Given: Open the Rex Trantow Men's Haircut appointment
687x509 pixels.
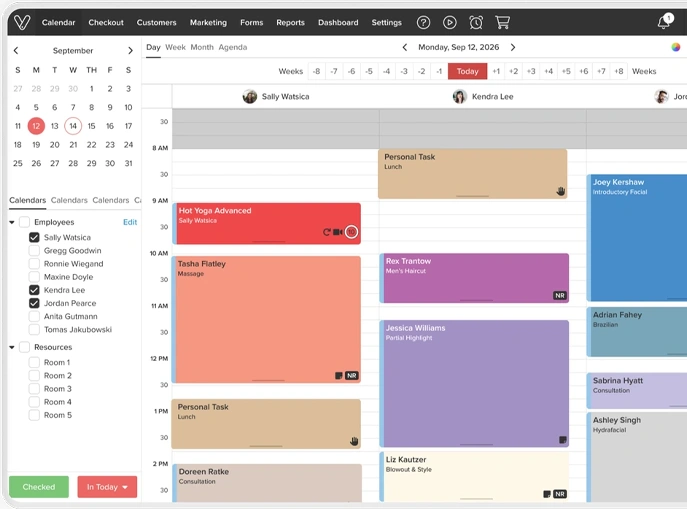Looking at the screenshot, I should point(474,278).
